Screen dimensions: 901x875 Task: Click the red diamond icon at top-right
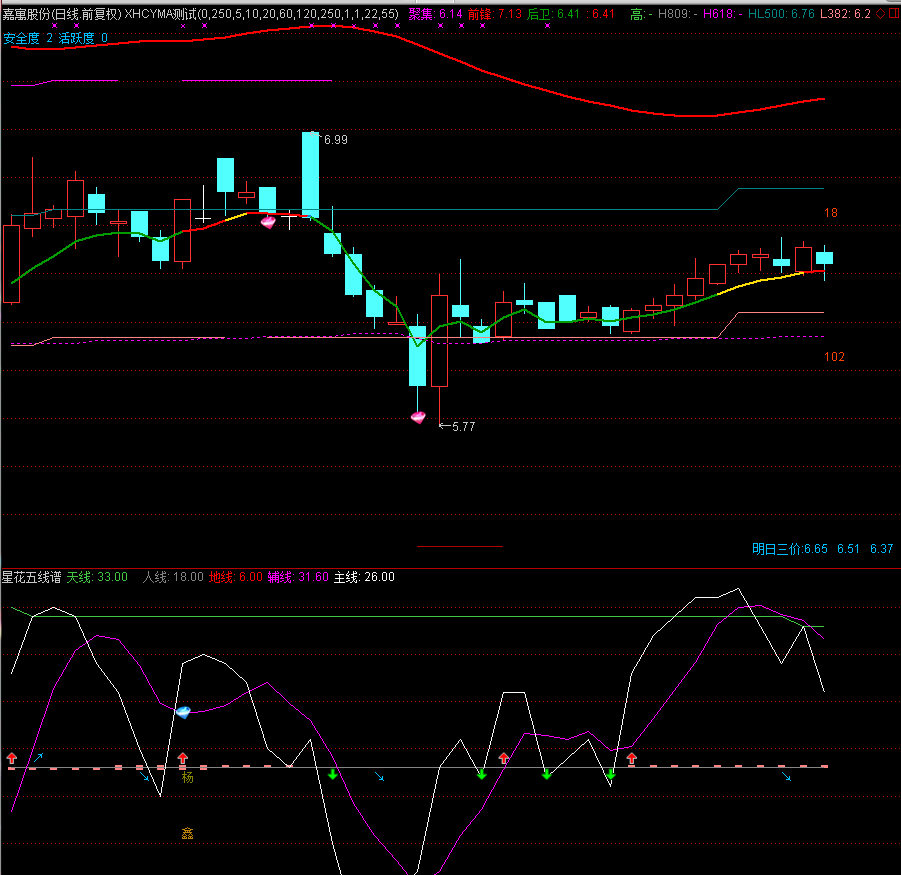(880, 14)
